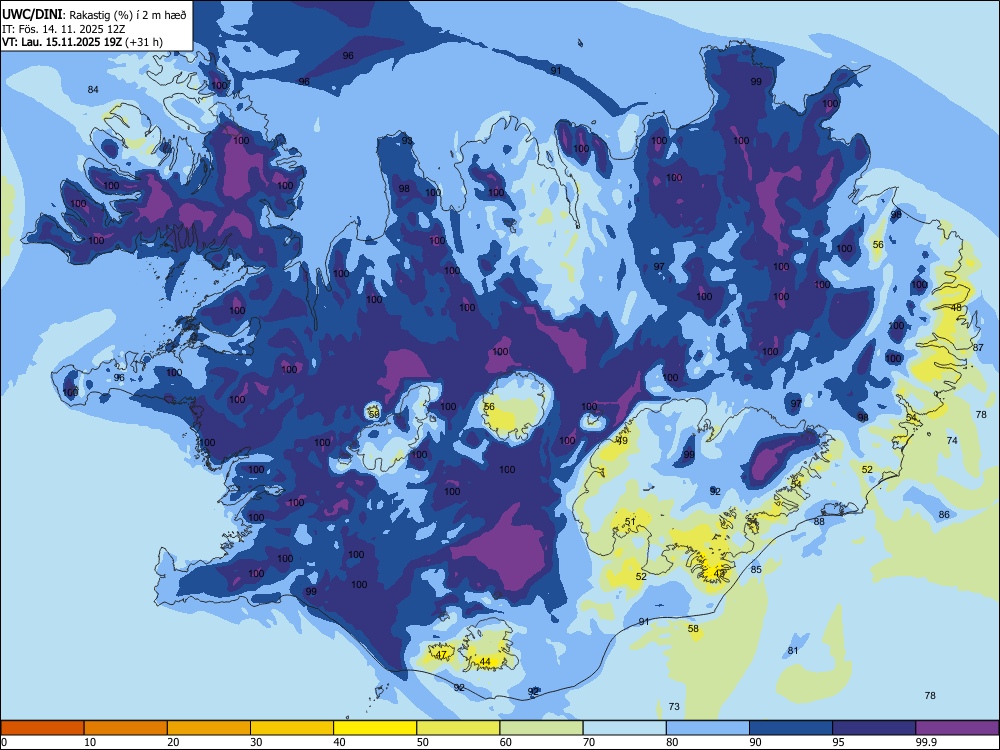
Task: Click the '74' humidity value on map
Action: pos(952,440)
